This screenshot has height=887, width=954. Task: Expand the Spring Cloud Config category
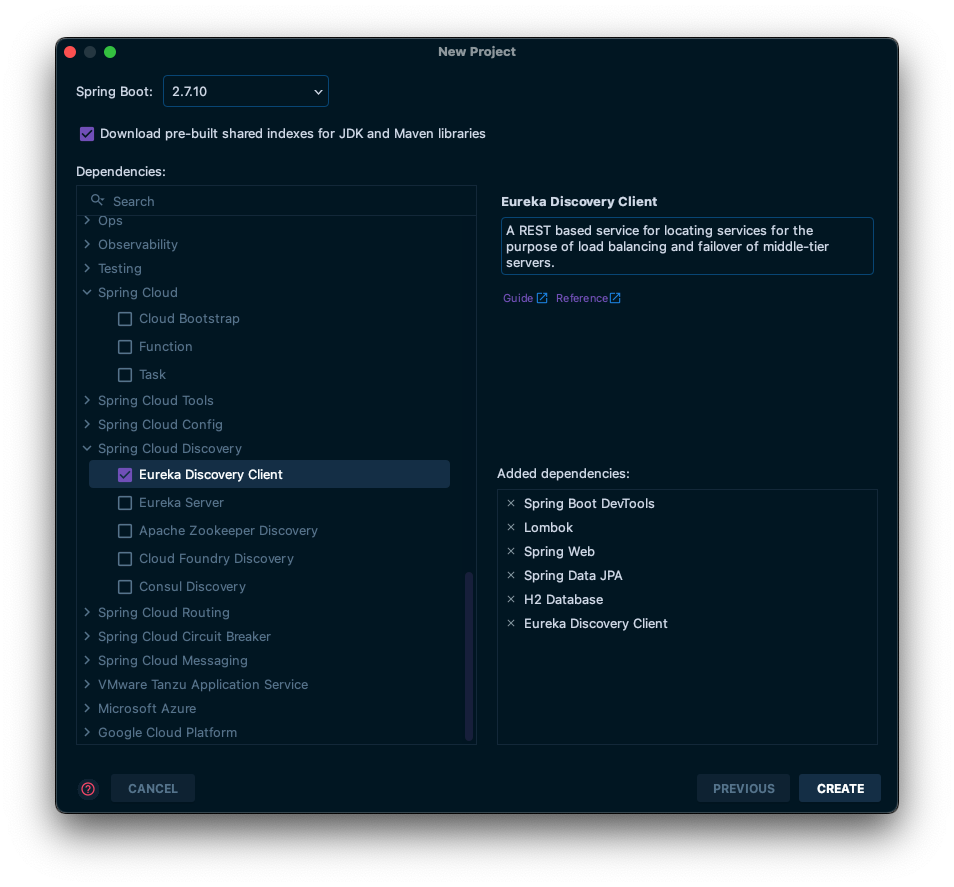click(87, 424)
